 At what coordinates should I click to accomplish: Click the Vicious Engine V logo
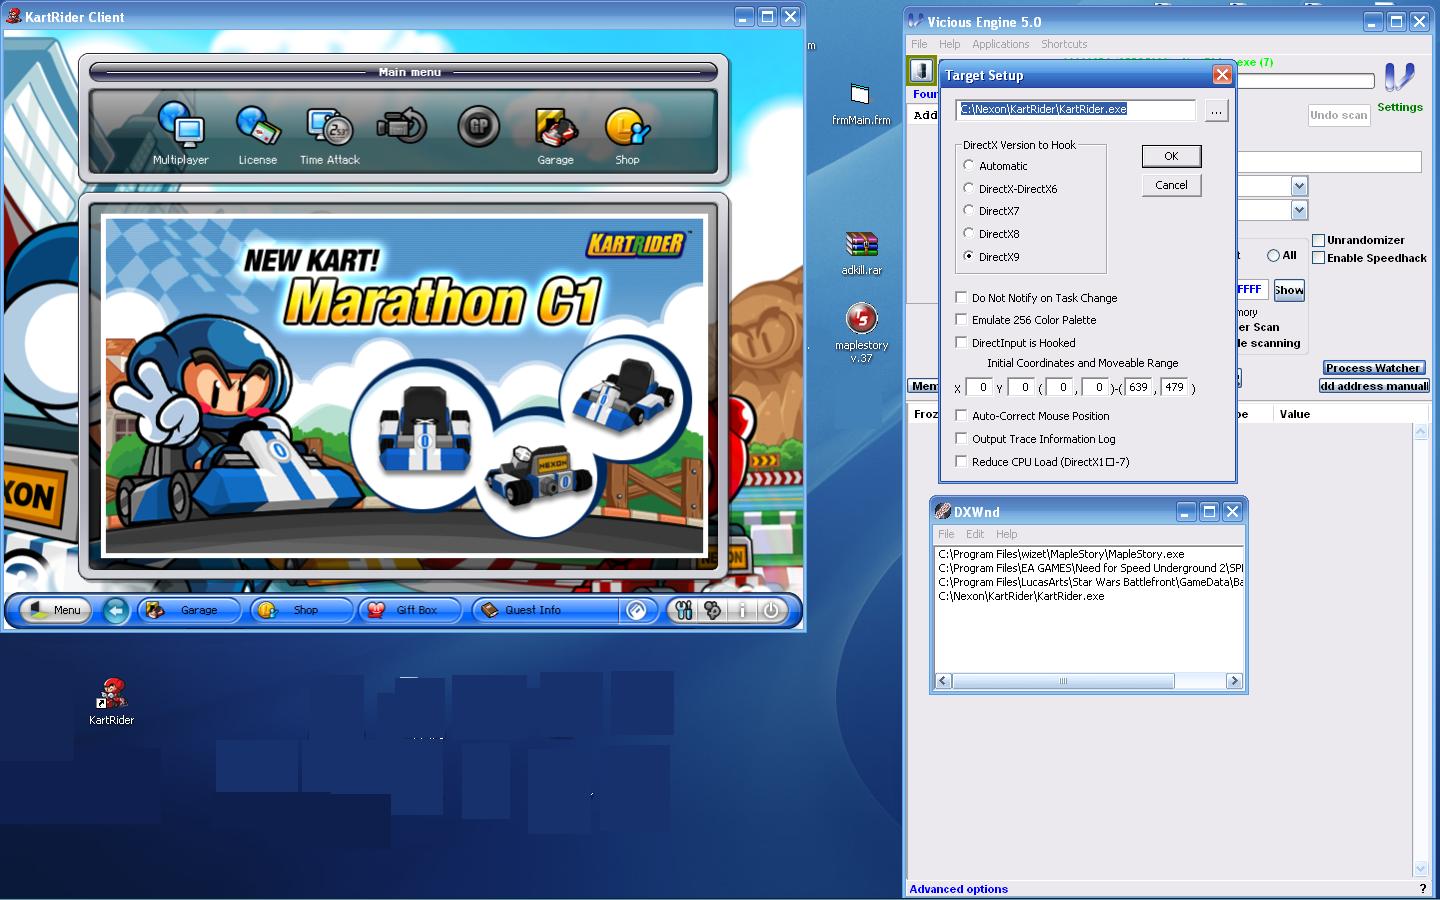pyautogui.click(x=1399, y=77)
